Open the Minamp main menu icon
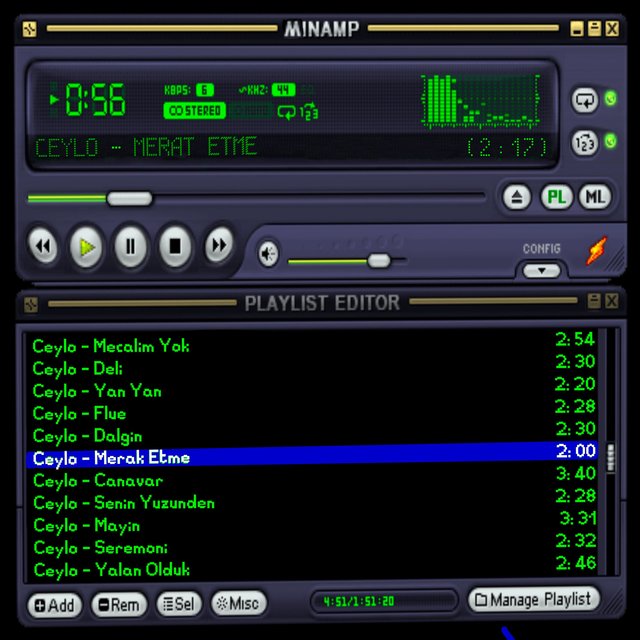Screen dimensions: 640x640 point(29,29)
